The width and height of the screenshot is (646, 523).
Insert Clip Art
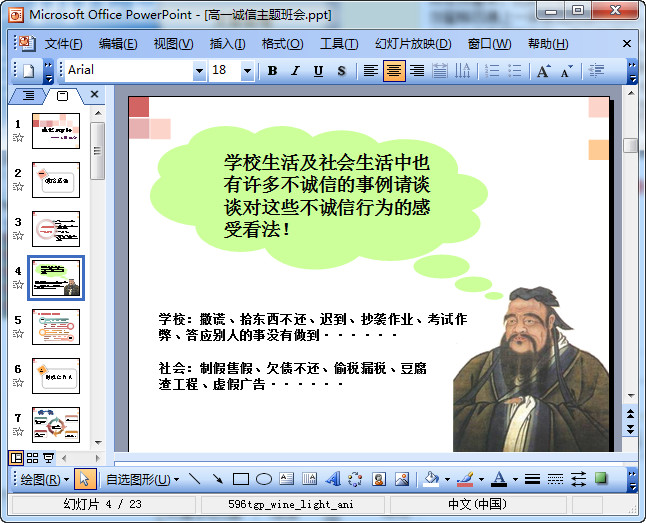[x=379, y=479]
